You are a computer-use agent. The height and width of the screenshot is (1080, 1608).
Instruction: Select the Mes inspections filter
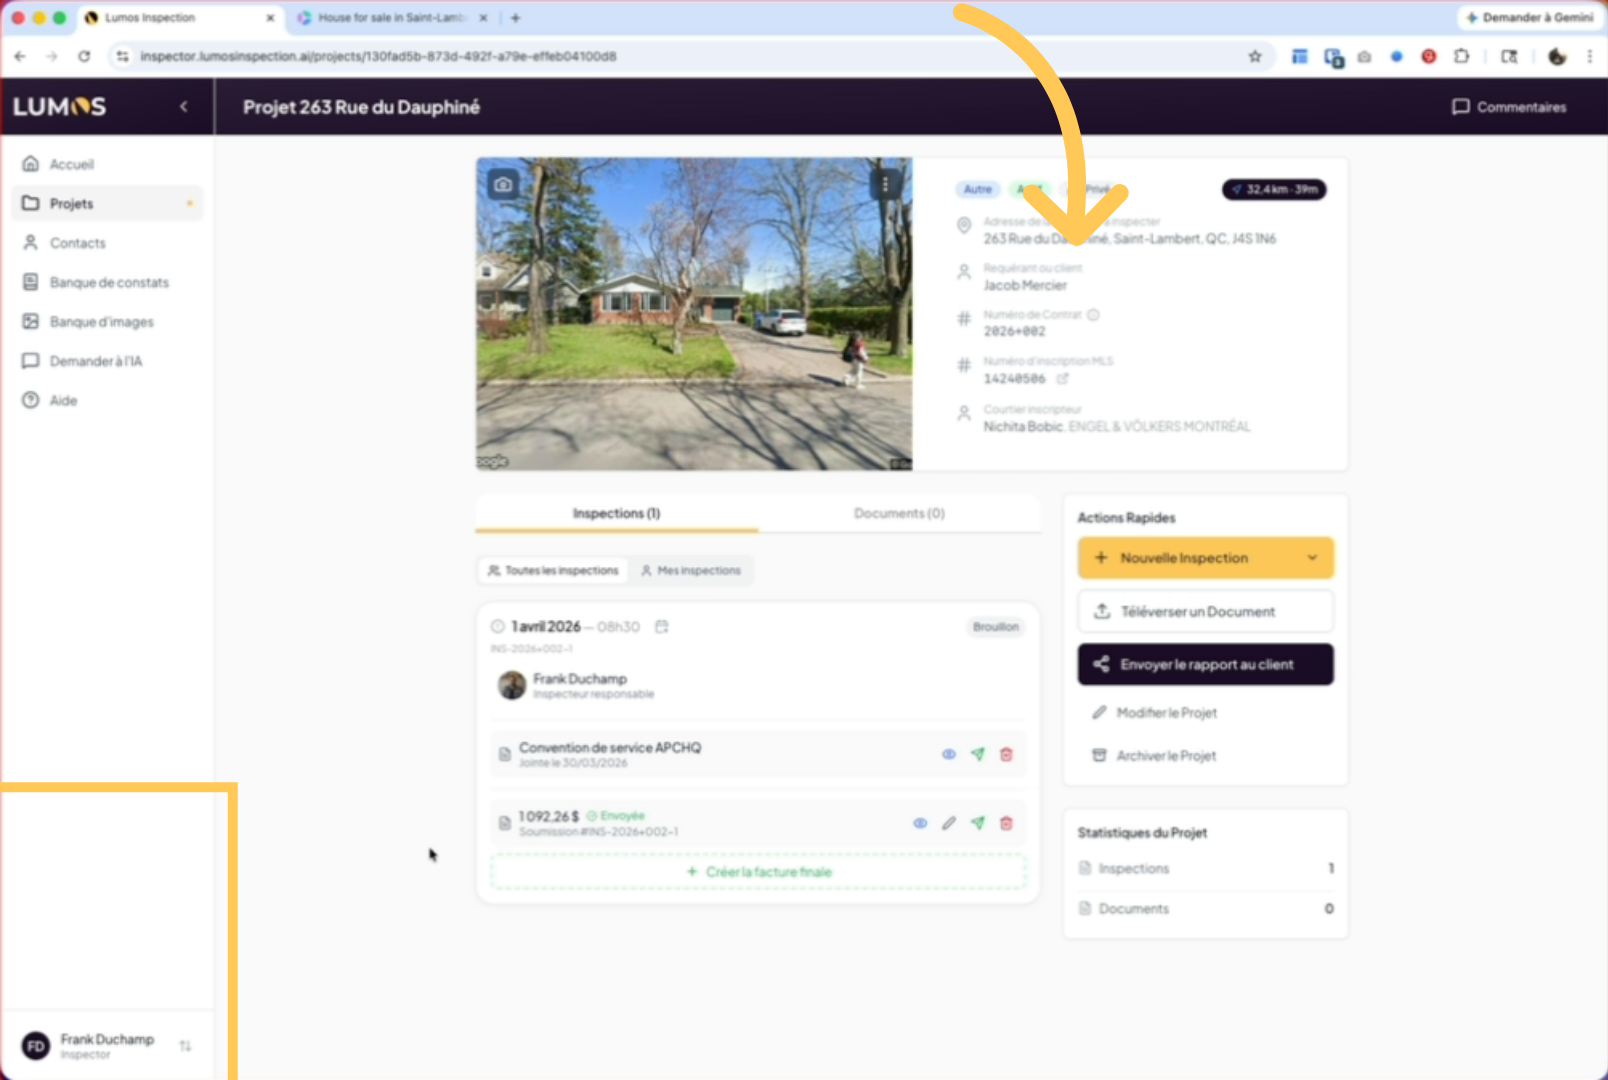[691, 571]
